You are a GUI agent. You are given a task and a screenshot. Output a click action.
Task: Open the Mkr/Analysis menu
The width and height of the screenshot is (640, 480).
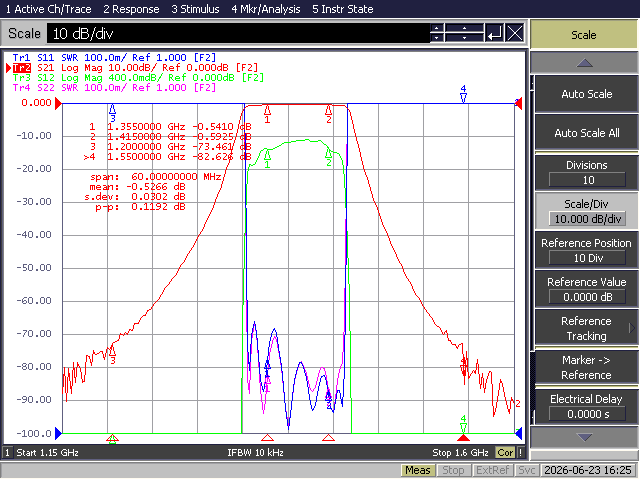point(266,9)
